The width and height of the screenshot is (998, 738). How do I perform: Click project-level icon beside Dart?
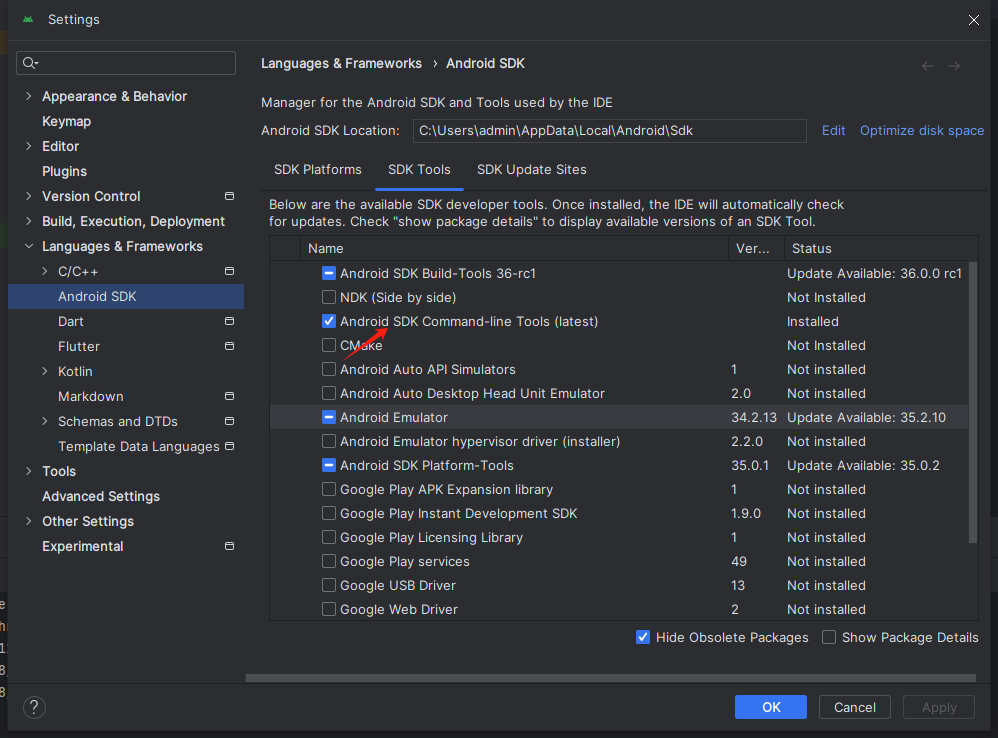point(230,321)
